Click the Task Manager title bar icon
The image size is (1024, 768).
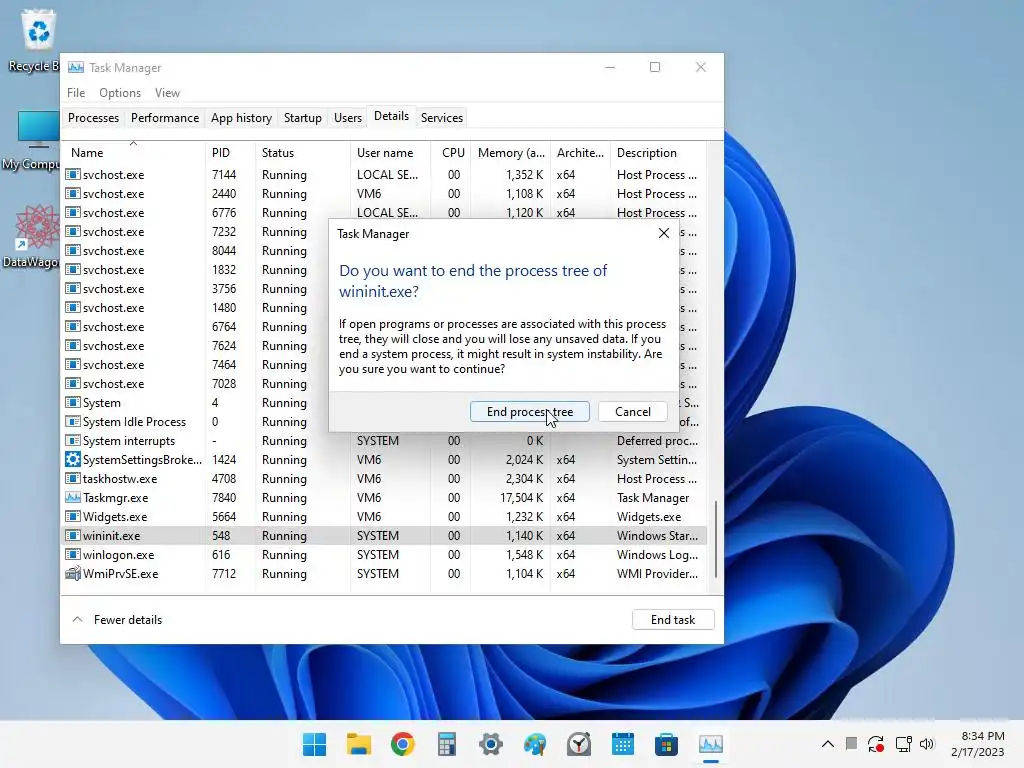[x=76, y=67]
